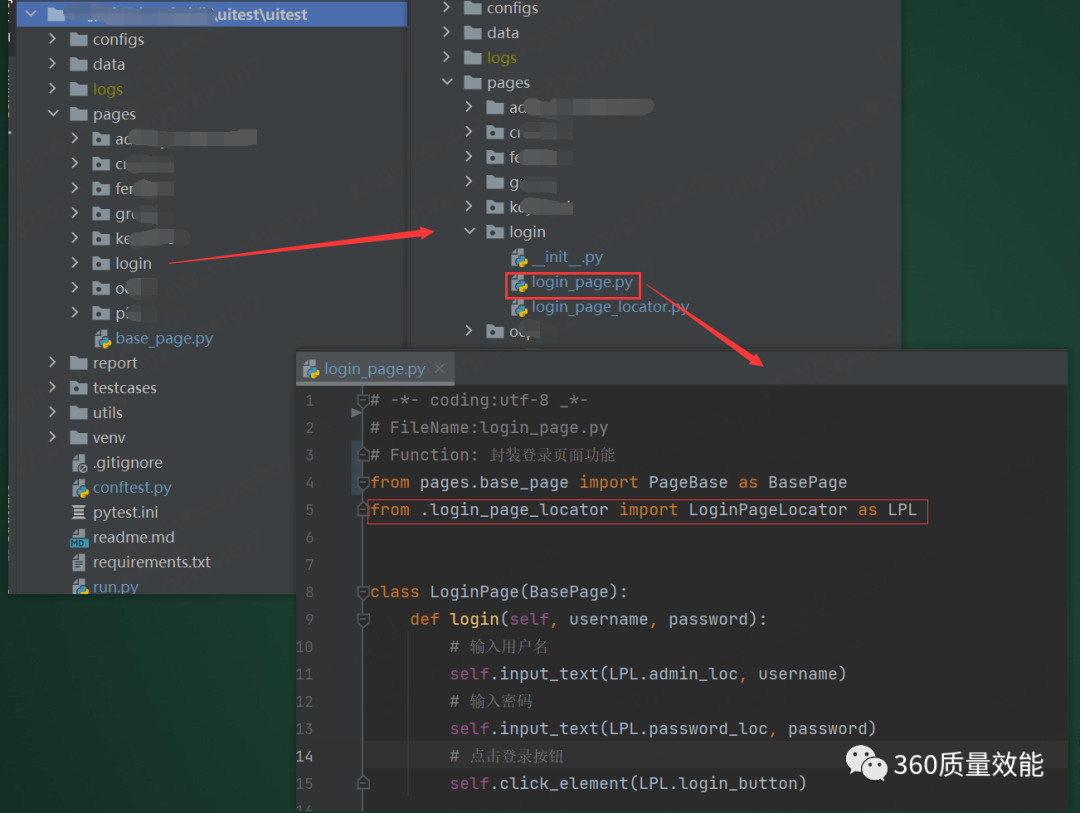Fold the header comment block at line 1
This screenshot has height=813, width=1080.
[x=363, y=400]
